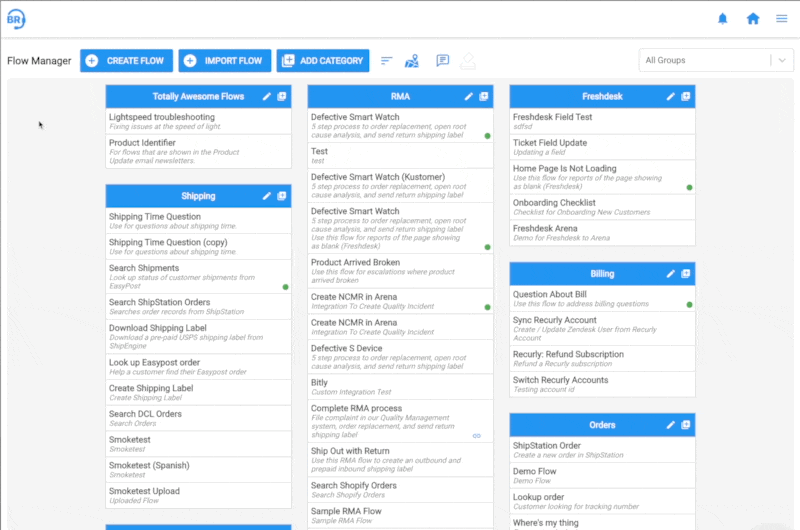Open Switch Recurly Accounts flow
Viewport: 800px width, 530px height.
603,385
